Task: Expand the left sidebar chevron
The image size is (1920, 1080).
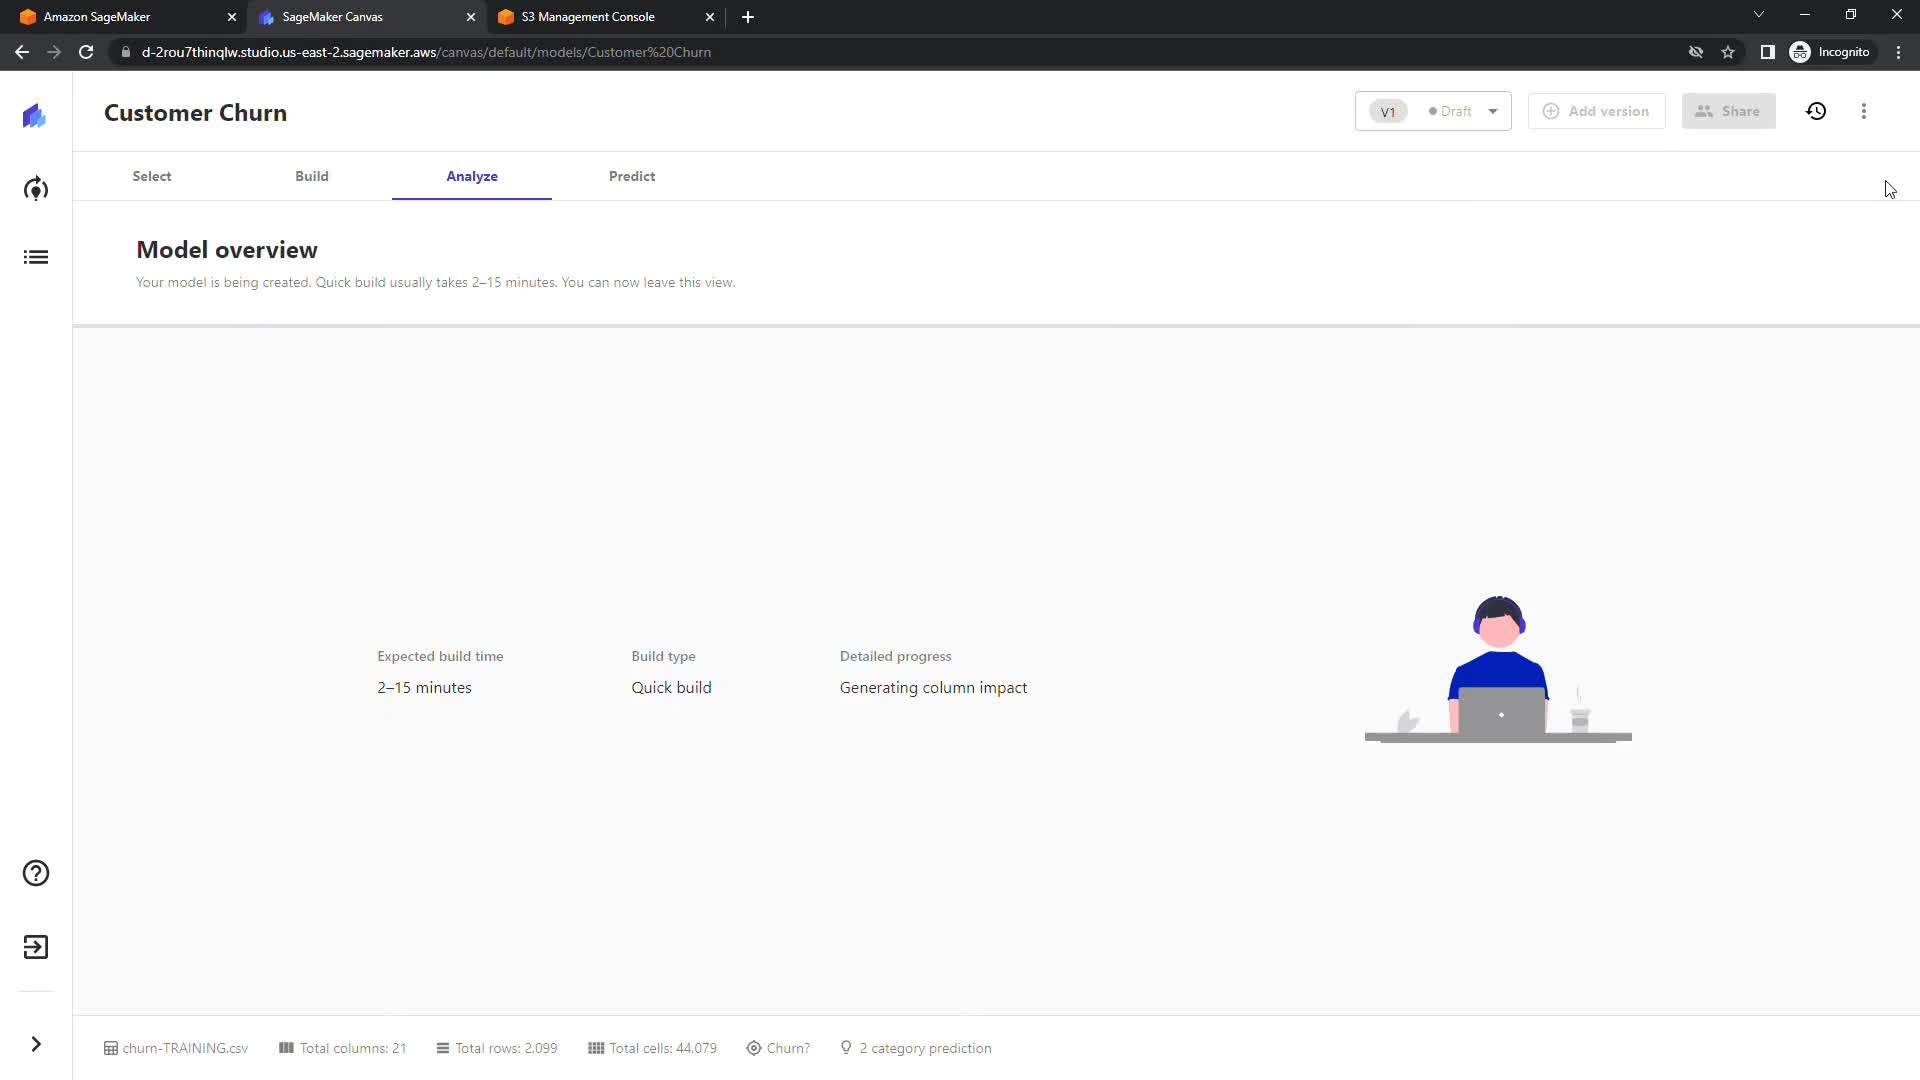Action: coord(36,1044)
